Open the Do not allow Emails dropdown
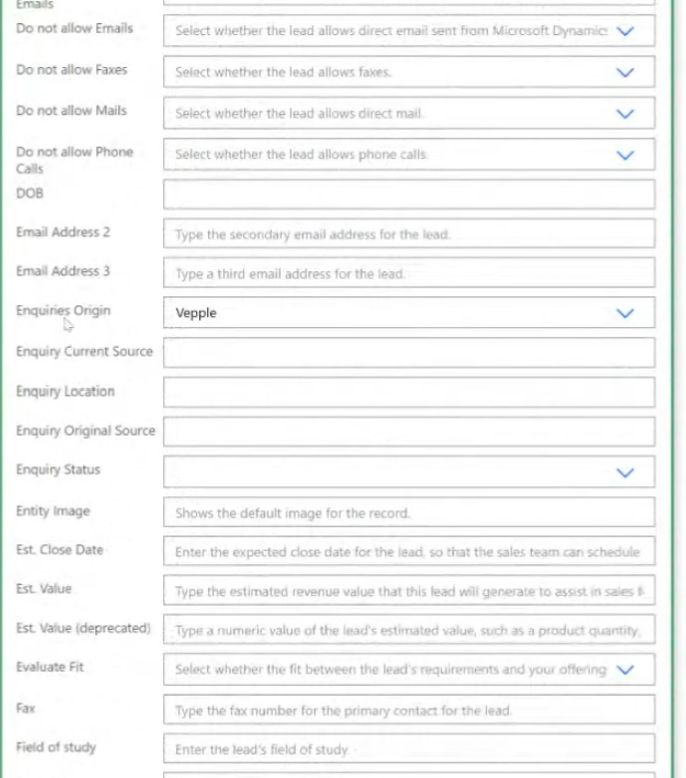 coord(409,31)
